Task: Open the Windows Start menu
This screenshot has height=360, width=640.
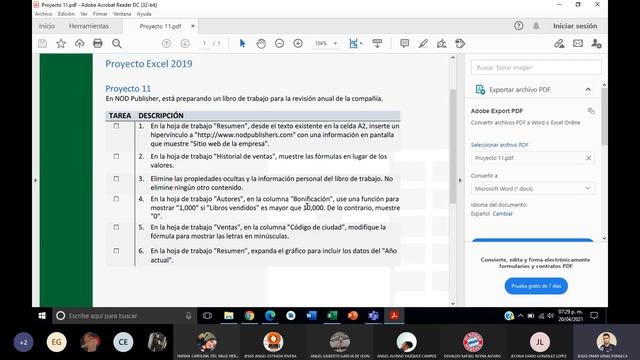Action: coord(42,316)
